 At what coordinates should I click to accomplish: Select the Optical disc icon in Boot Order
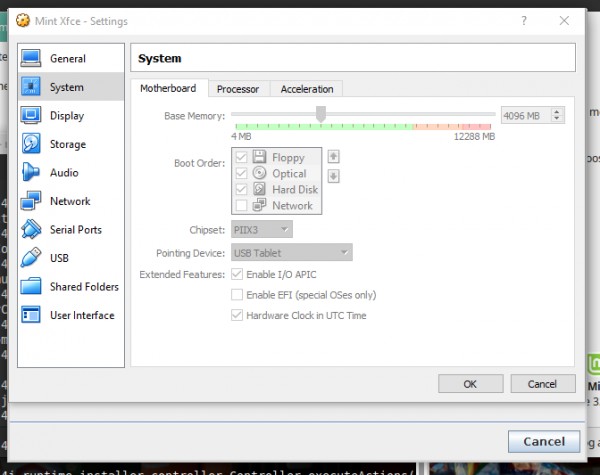[x=259, y=173]
